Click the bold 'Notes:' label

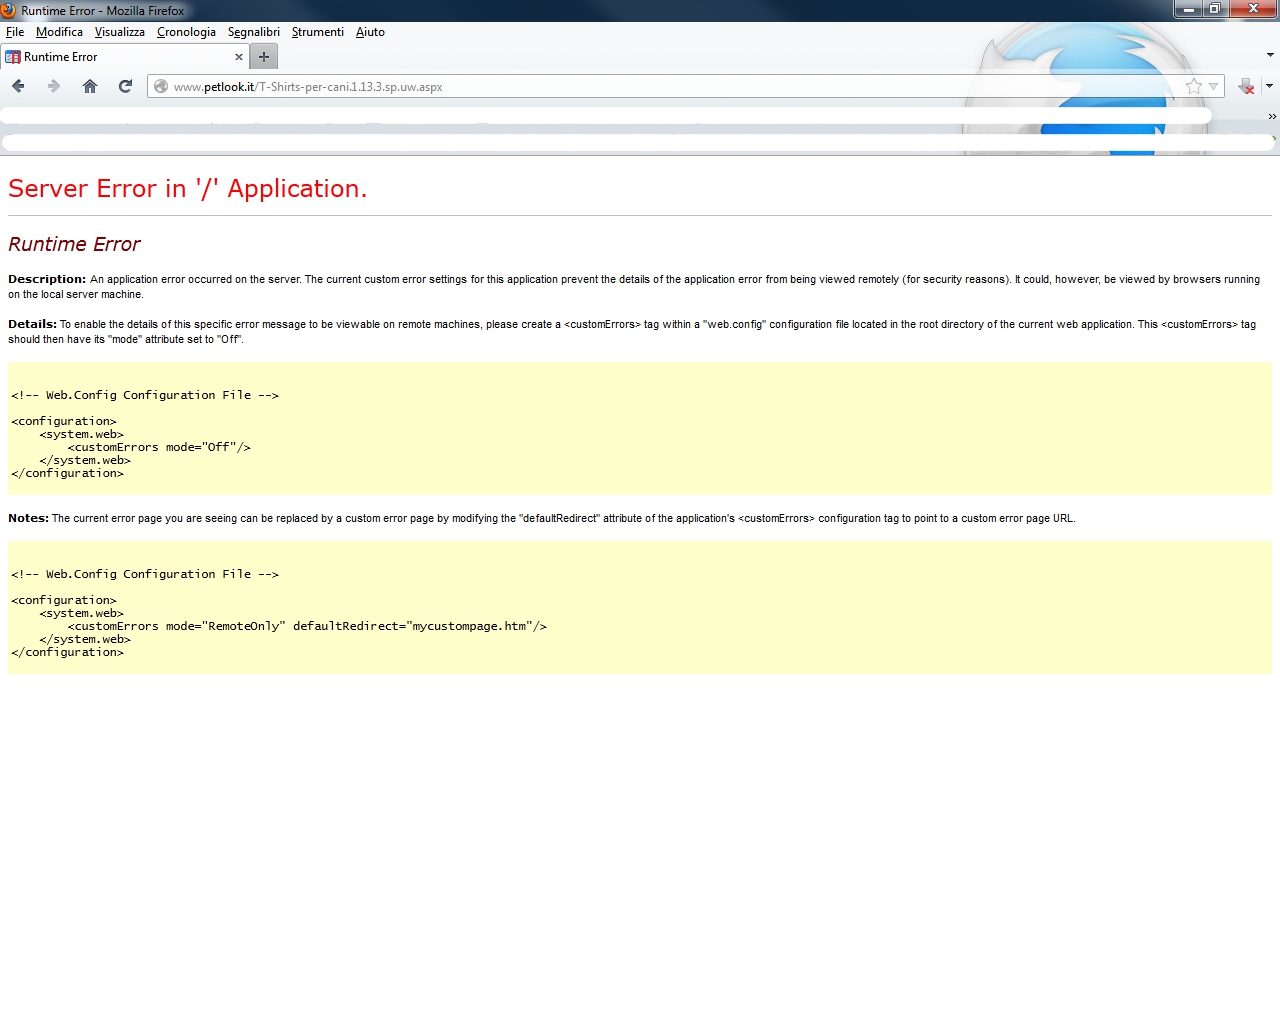pyautogui.click(x=28, y=518)
